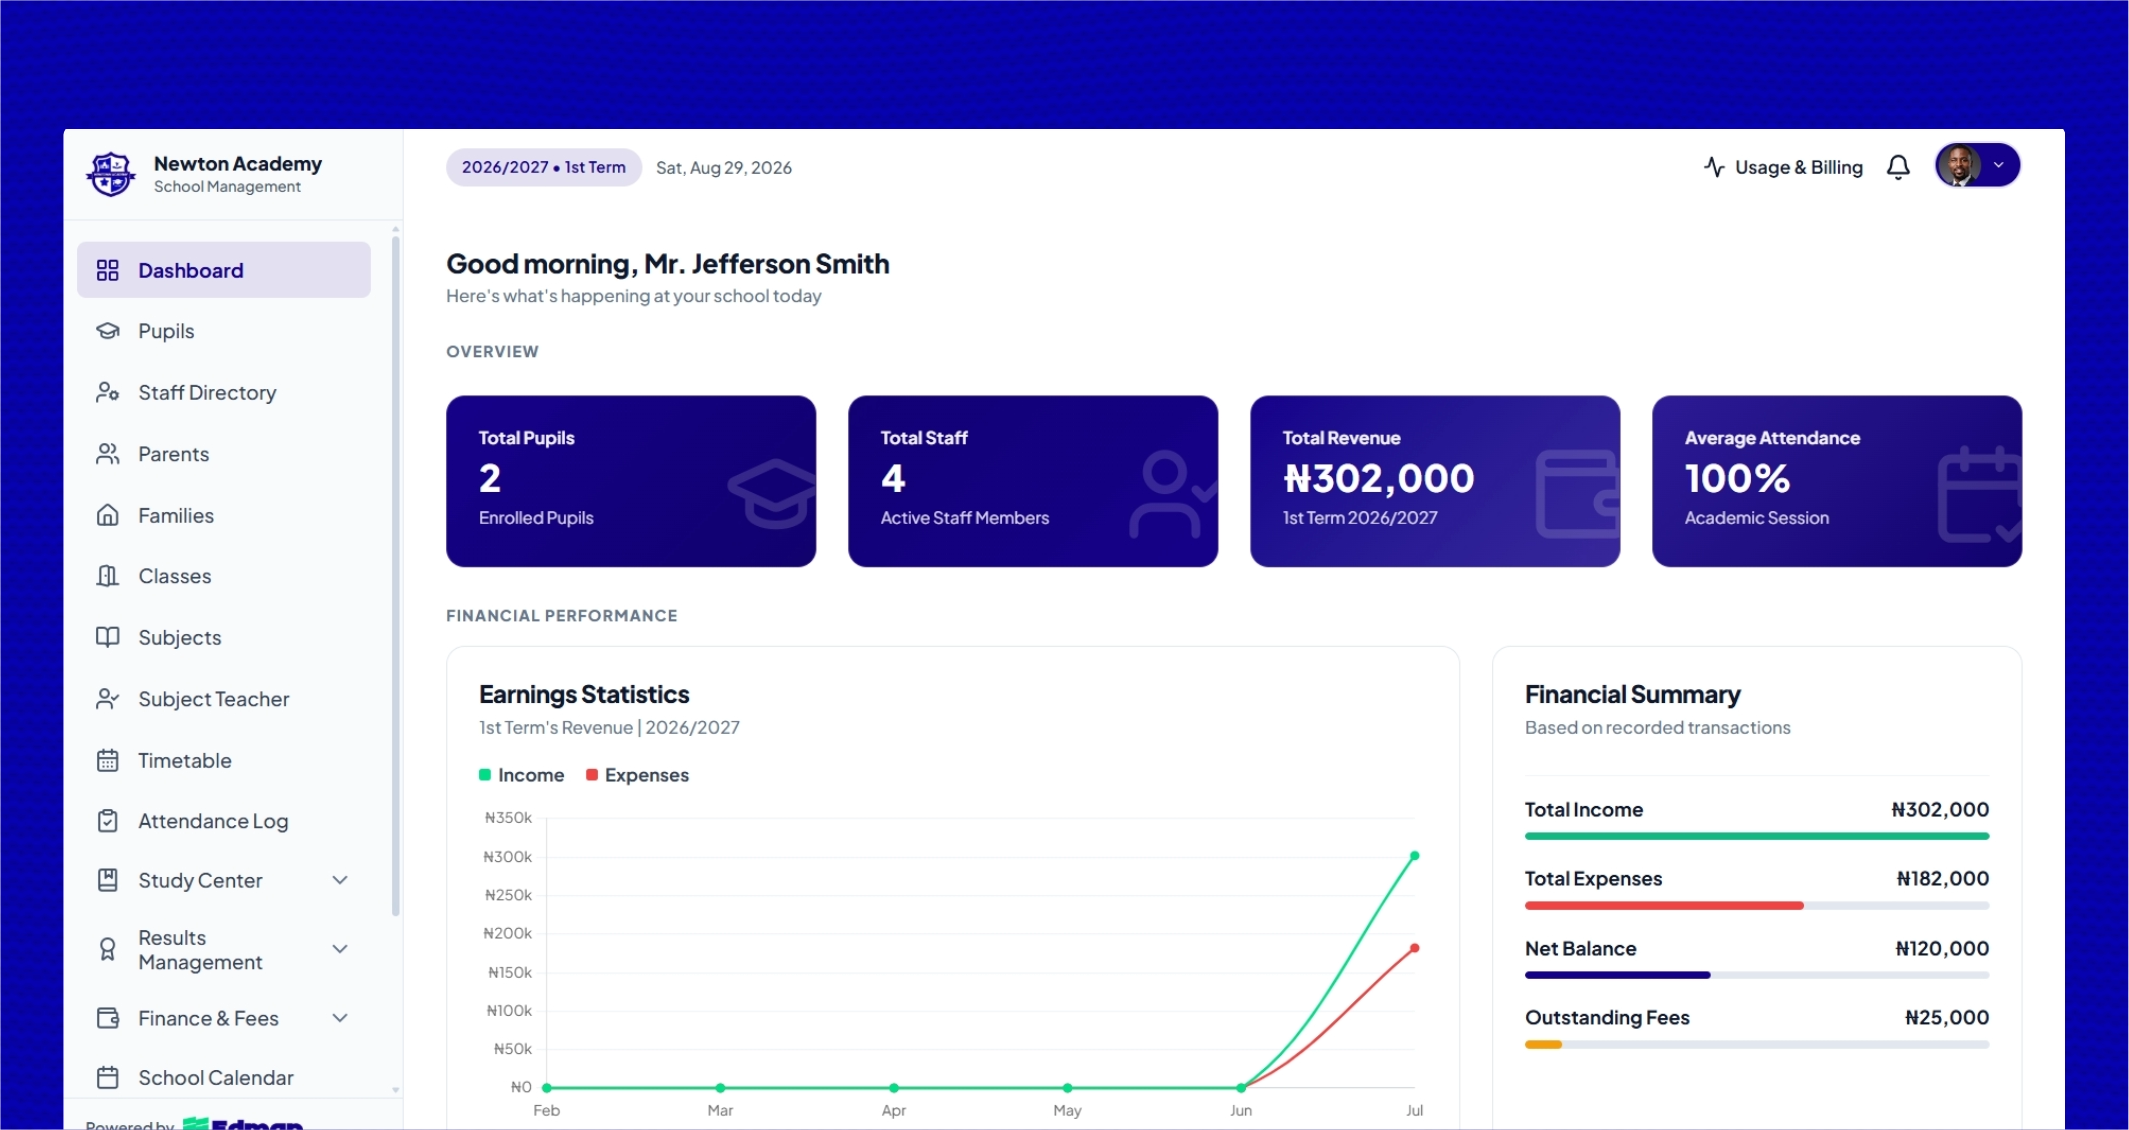Viewport: 2129px width, 1130px height.
Task: Click the person icon in Total Staff card
Action: [x=1172, y=494]
